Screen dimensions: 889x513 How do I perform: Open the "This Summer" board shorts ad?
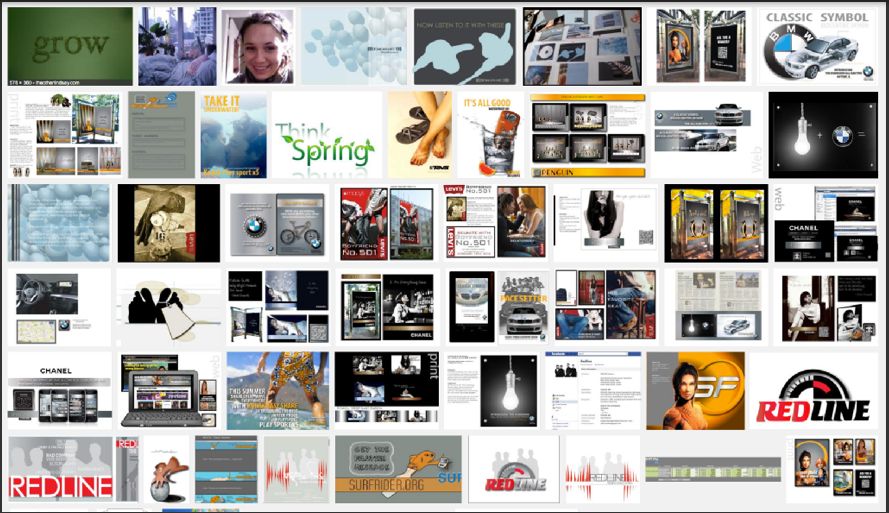pos(278,391)
